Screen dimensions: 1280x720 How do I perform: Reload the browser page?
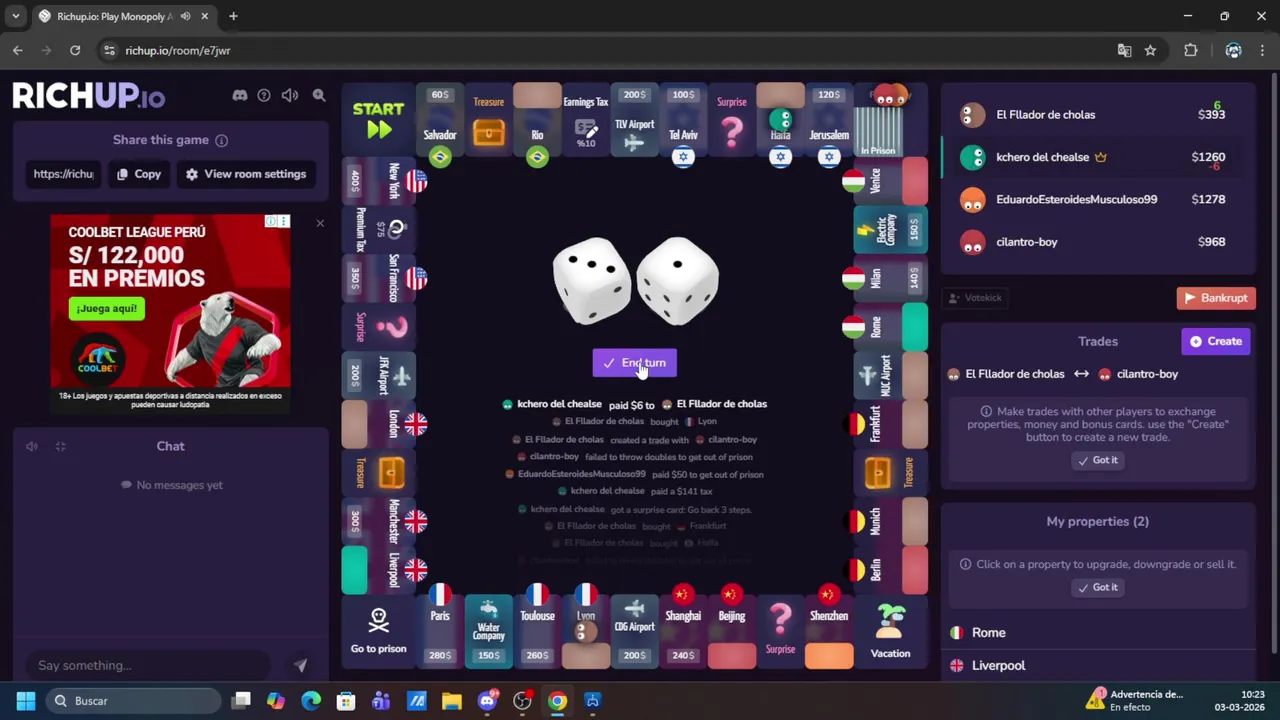click(x=75, y=50)
